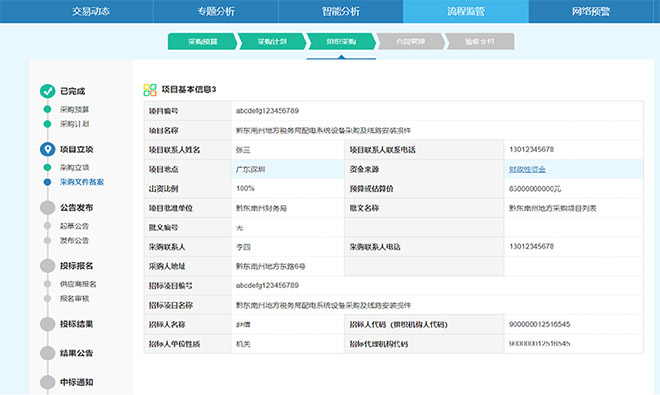The height and width of the screenshot is (395, 660).
Task: Select the 供应商报名 sidebar item
Action: pyautogui.click(x=78, y=284)
